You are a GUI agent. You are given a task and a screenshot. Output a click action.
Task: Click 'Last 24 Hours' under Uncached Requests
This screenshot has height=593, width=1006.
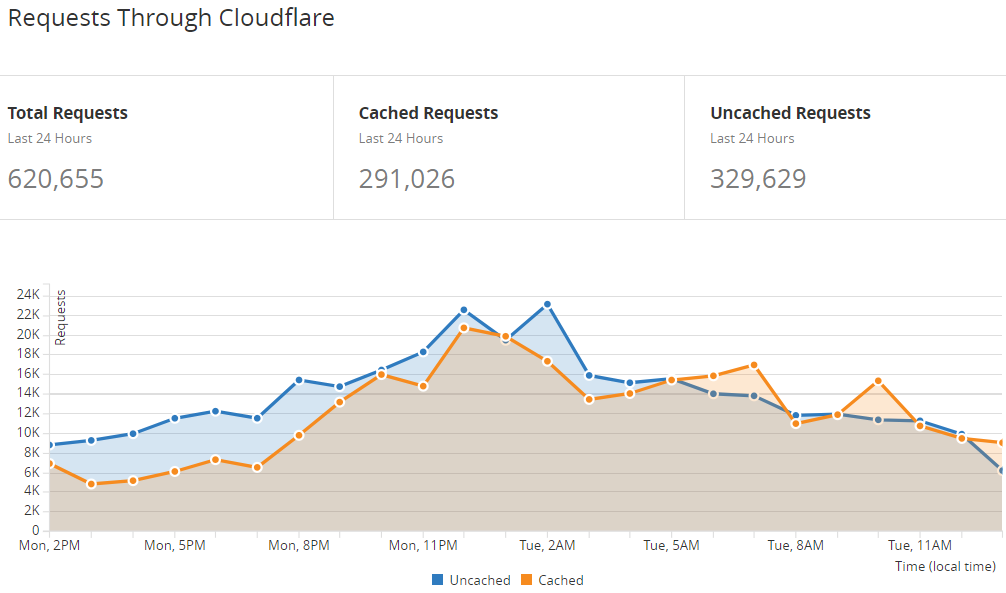click(x=752, y=139)
